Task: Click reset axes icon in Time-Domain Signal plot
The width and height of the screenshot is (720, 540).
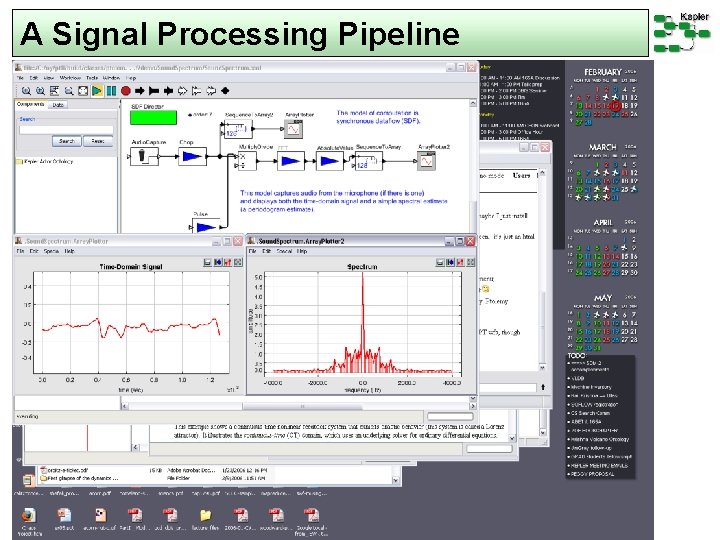Action: tap(218, 262)
